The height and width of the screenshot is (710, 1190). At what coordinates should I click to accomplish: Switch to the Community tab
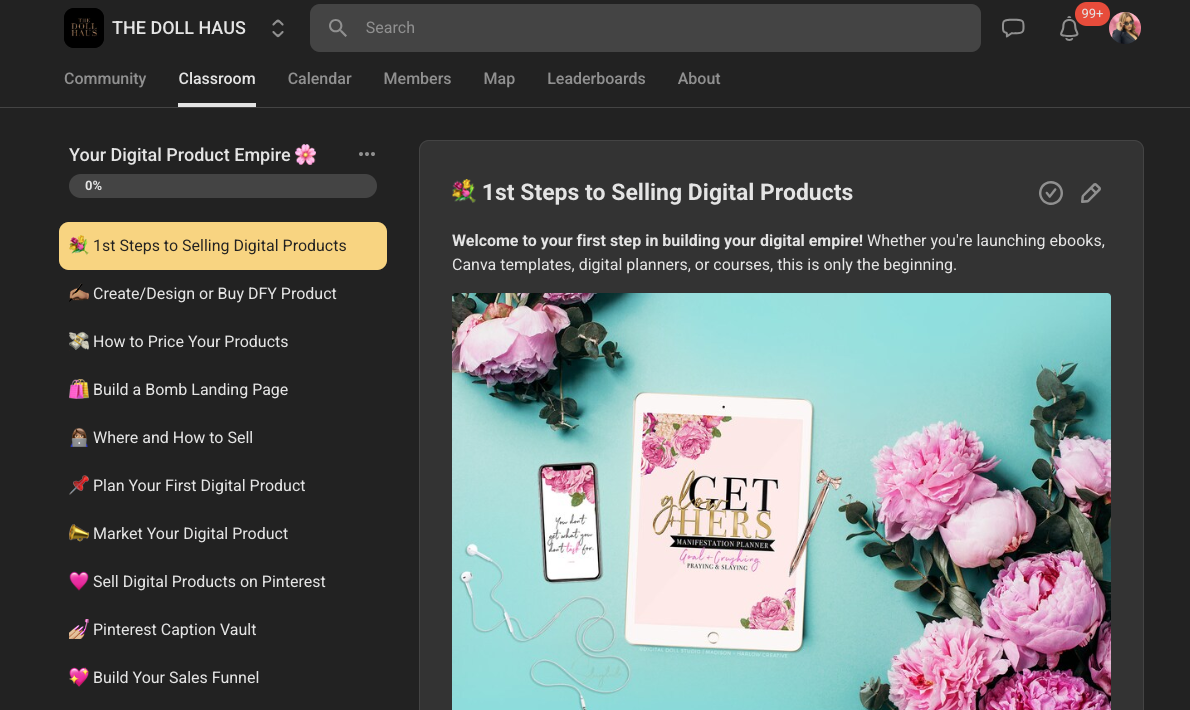click(105, 79)
